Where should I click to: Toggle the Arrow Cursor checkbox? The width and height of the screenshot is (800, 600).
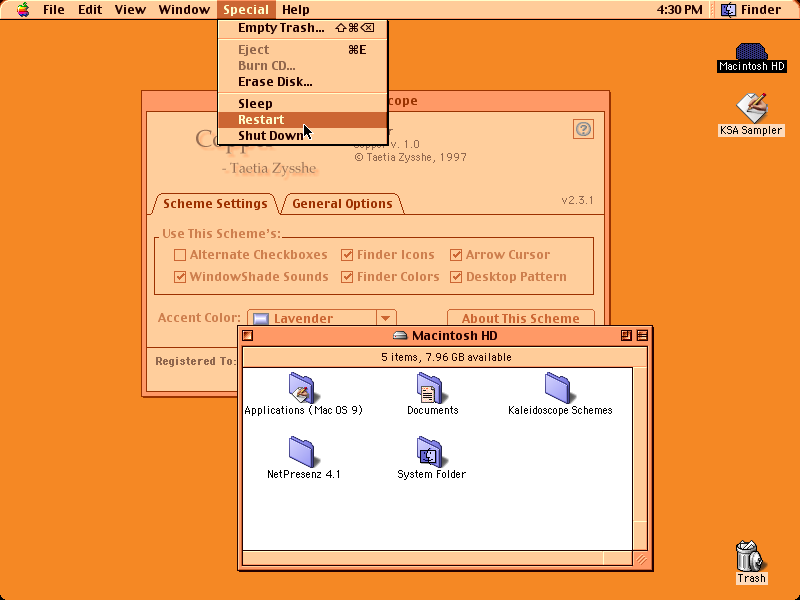(456, 255)
